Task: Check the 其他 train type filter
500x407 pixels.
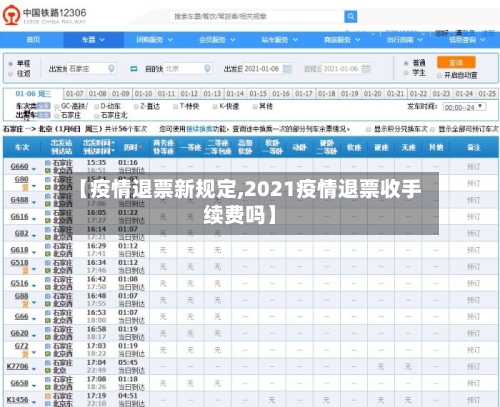Action: [255, 107]
